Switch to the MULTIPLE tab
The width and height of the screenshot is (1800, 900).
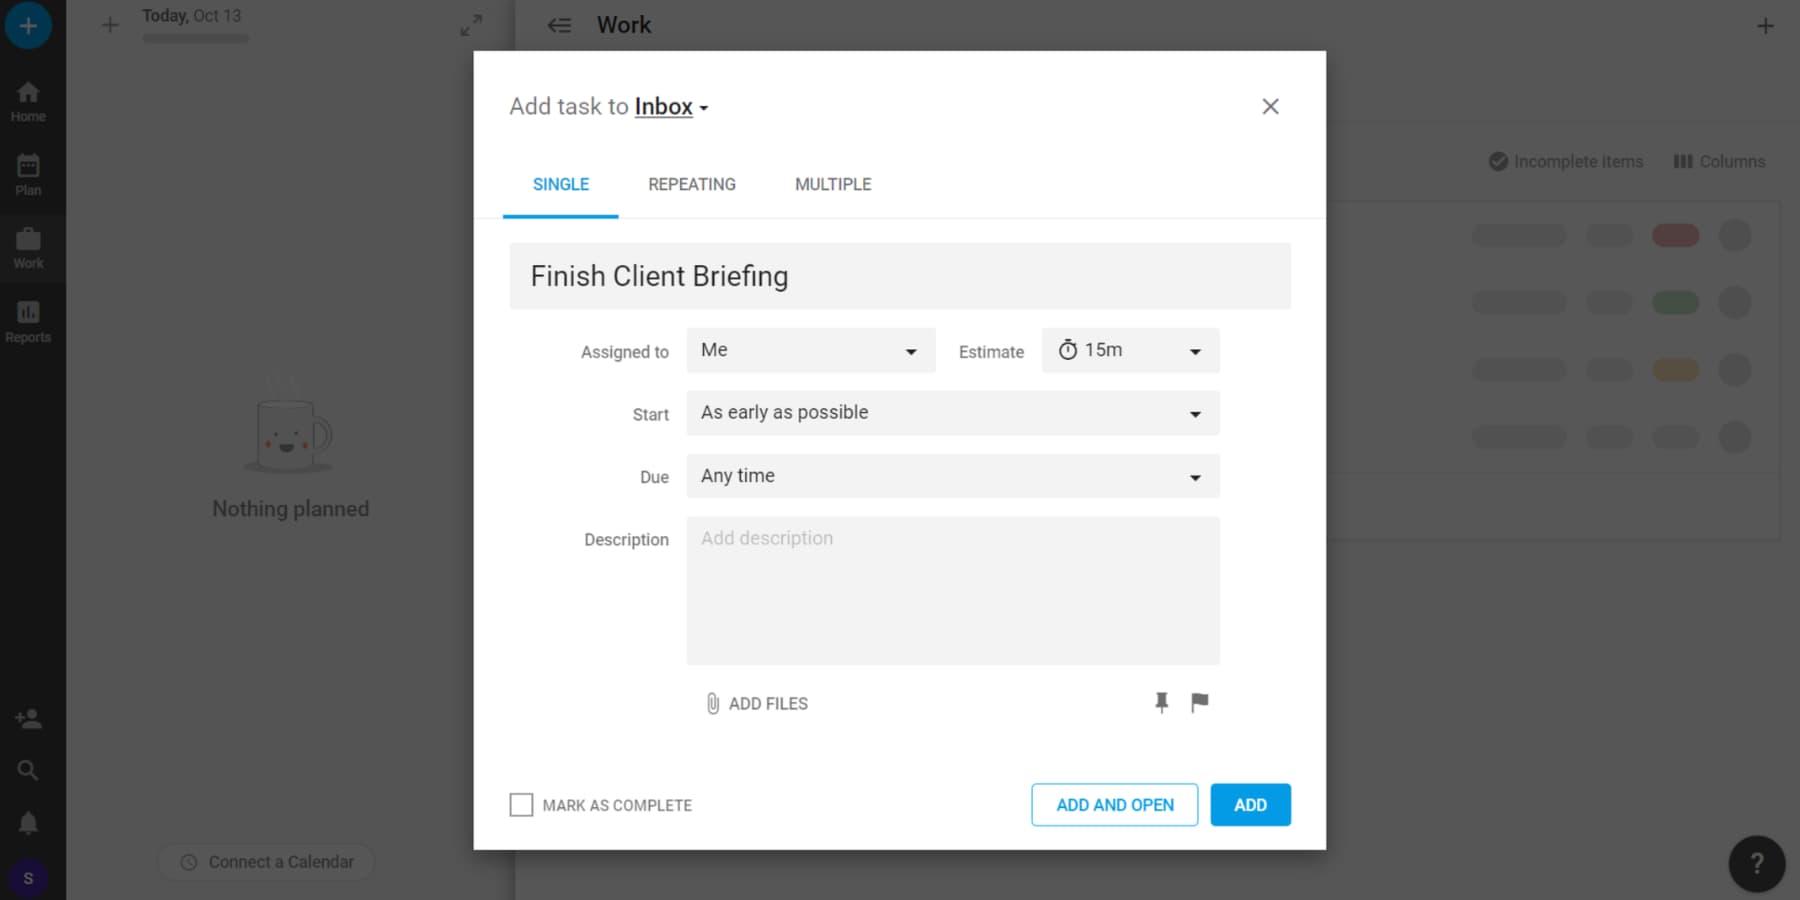click(832, 184)
